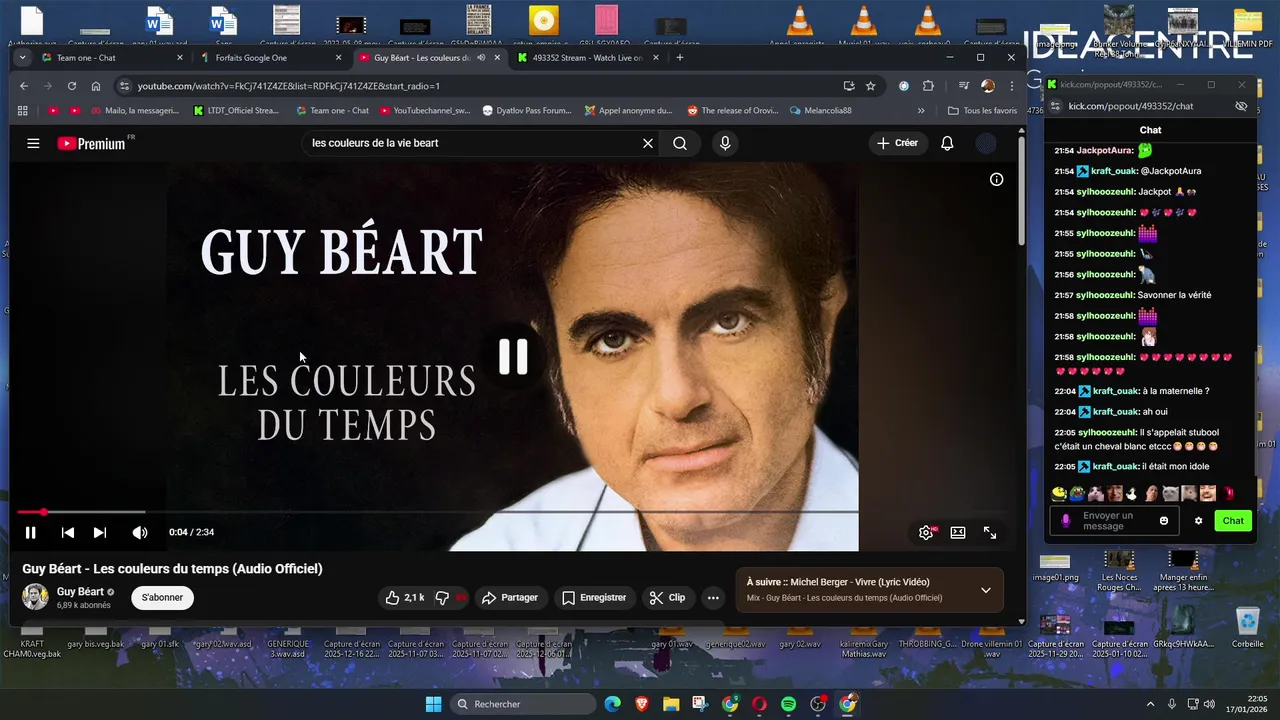
Task: Click the kraft_ouak name in 'ah oui' message
Action: [x=1115, y=412]
